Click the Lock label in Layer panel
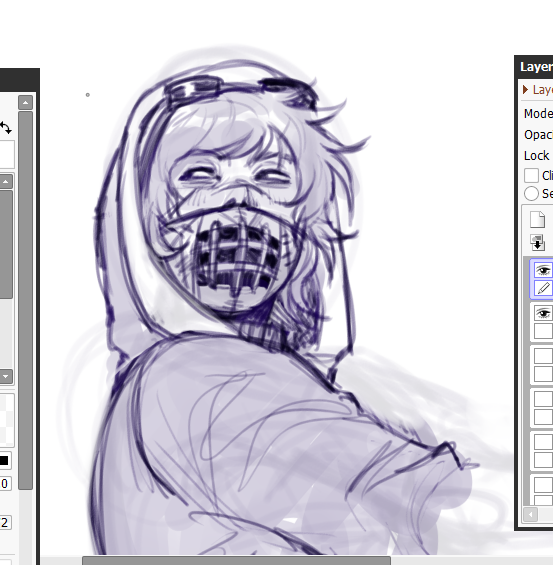The width and height of the screenshot is (553, 565). [537, 156]
